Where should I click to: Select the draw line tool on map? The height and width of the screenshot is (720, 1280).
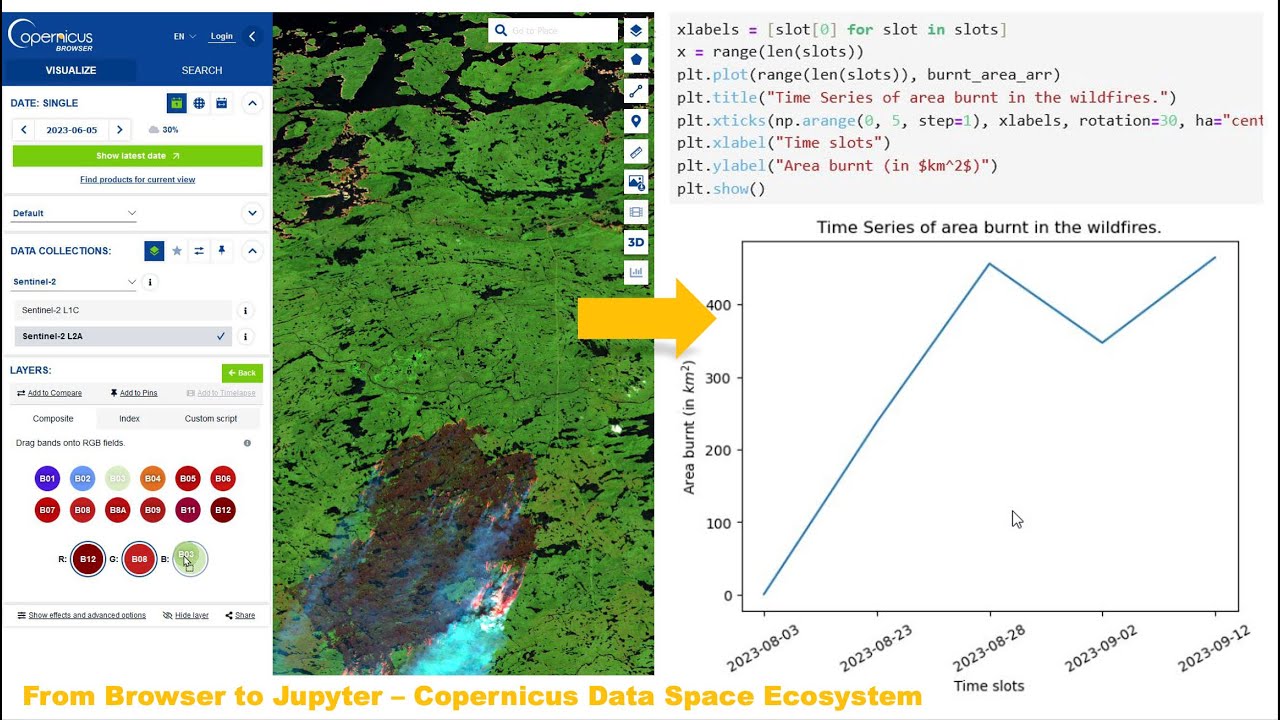(636, 91)
